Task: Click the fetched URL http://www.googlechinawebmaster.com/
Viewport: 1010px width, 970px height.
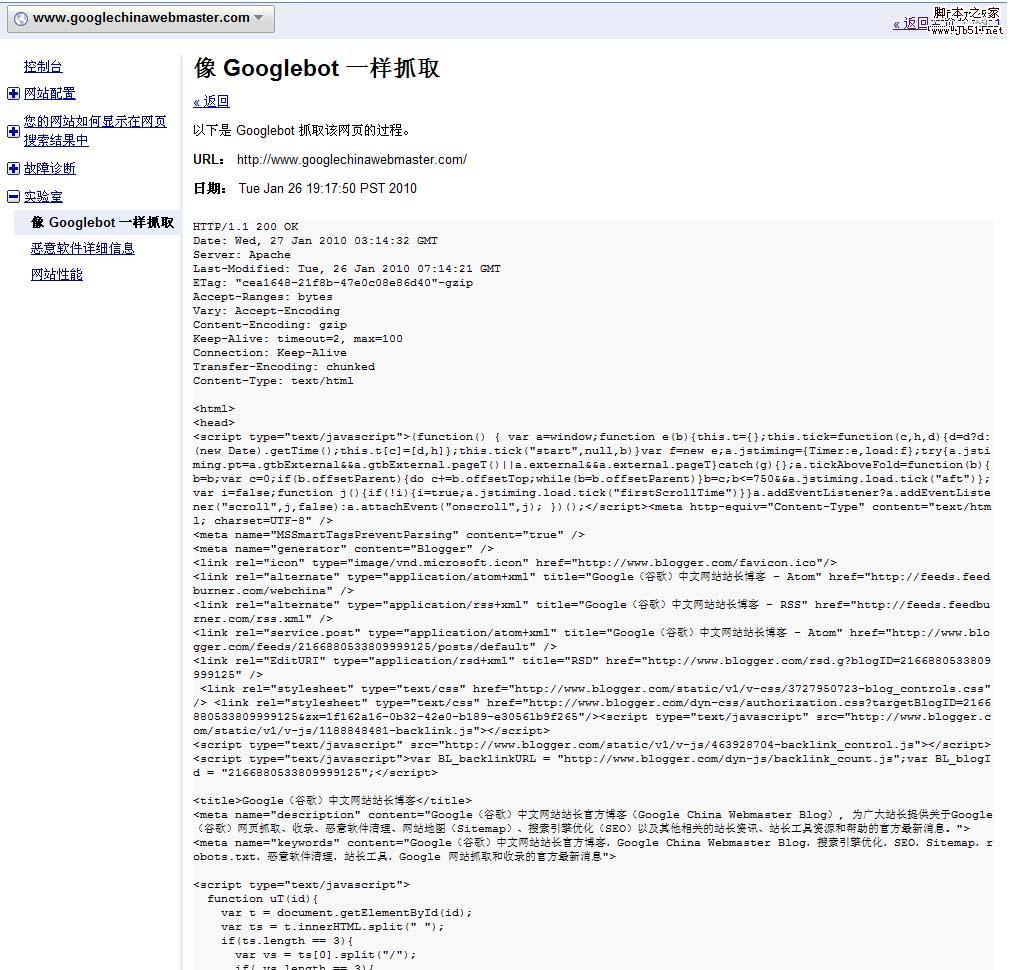Action: [351, 160]
